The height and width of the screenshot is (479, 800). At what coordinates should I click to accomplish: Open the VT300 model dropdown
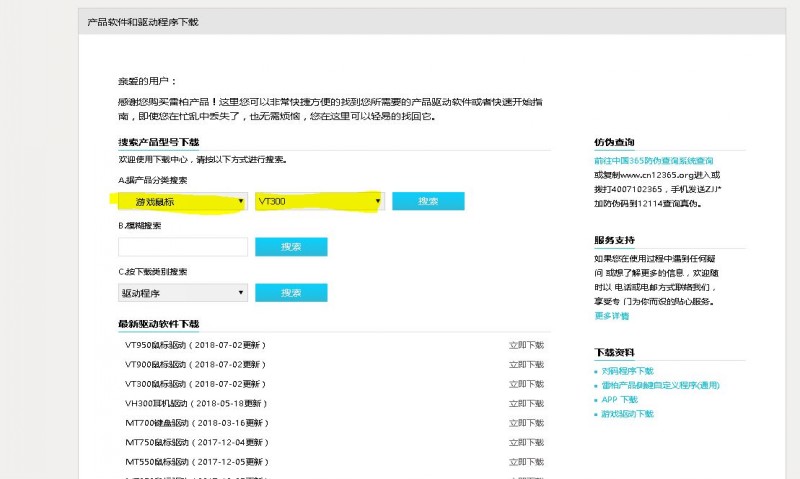point(320,201)
